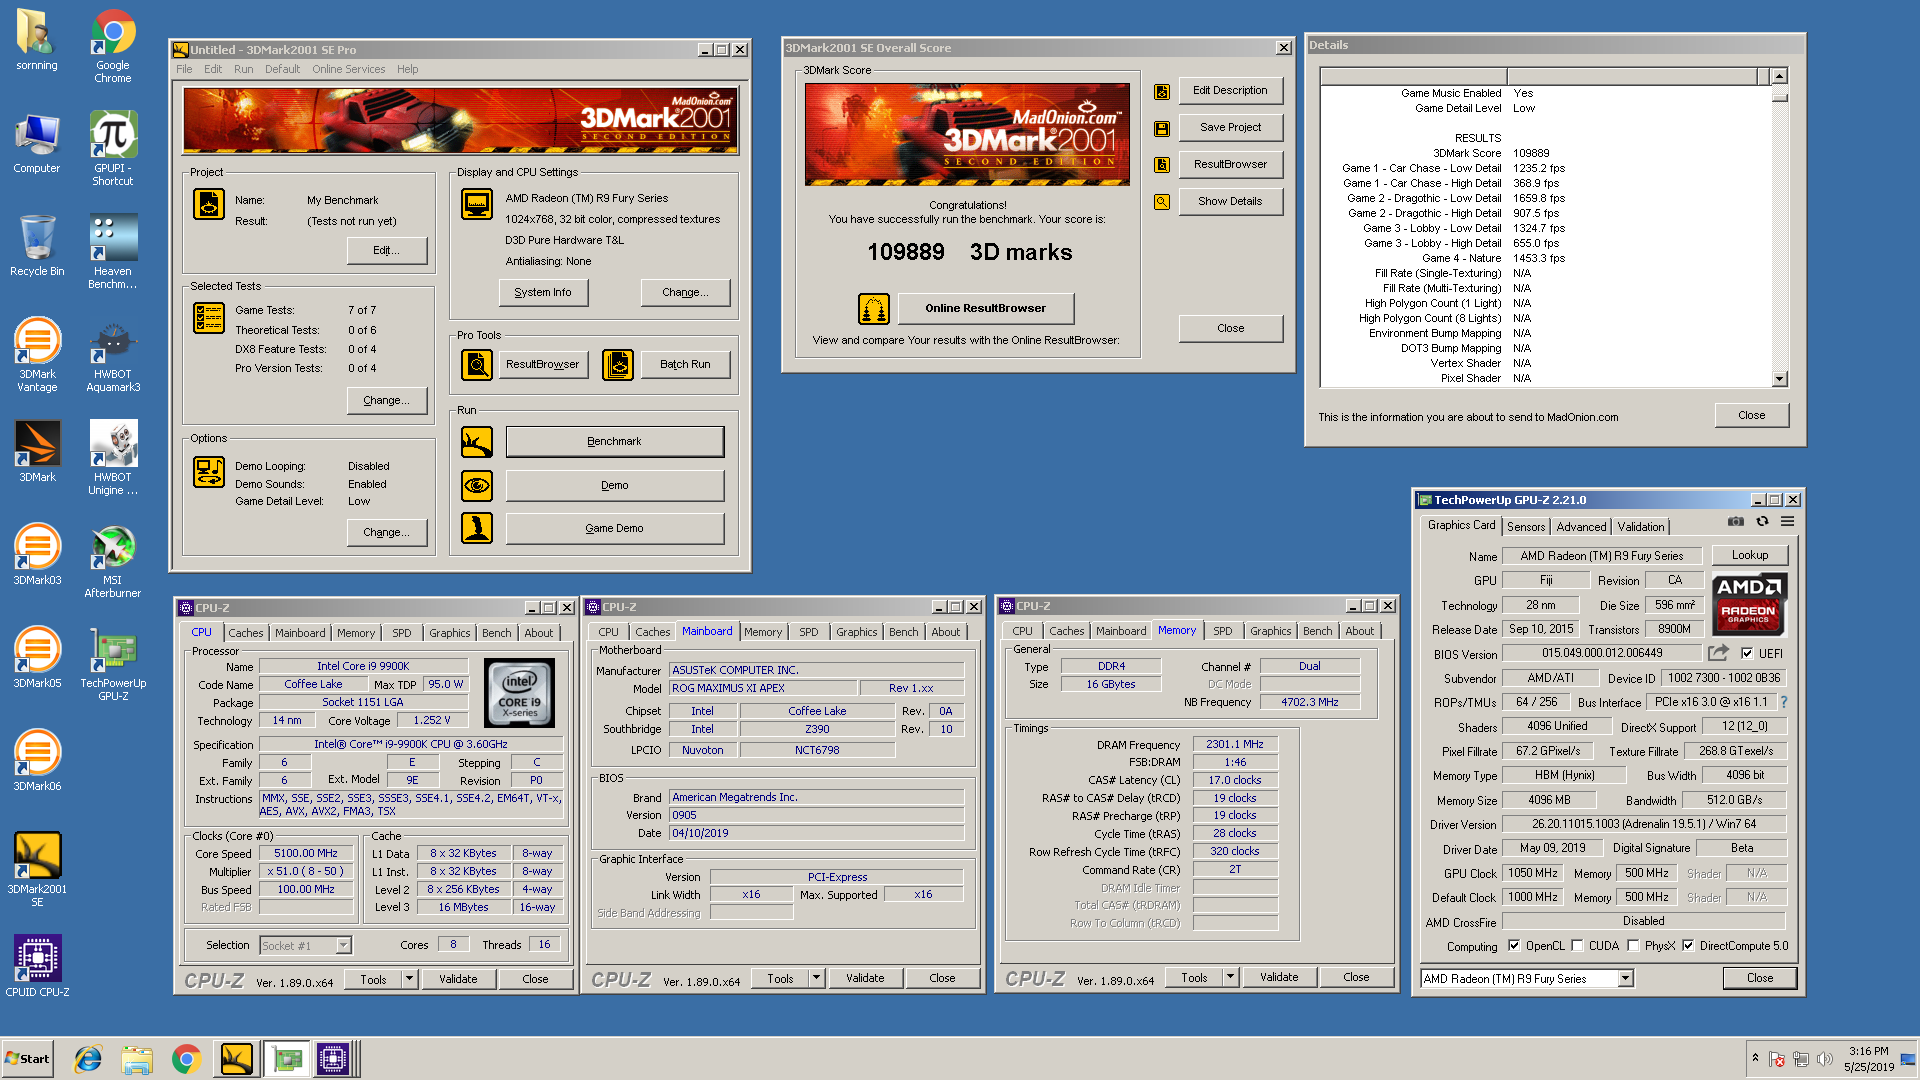Click Validate in the CPU-Z Memory window

(x=1279, y=977)
